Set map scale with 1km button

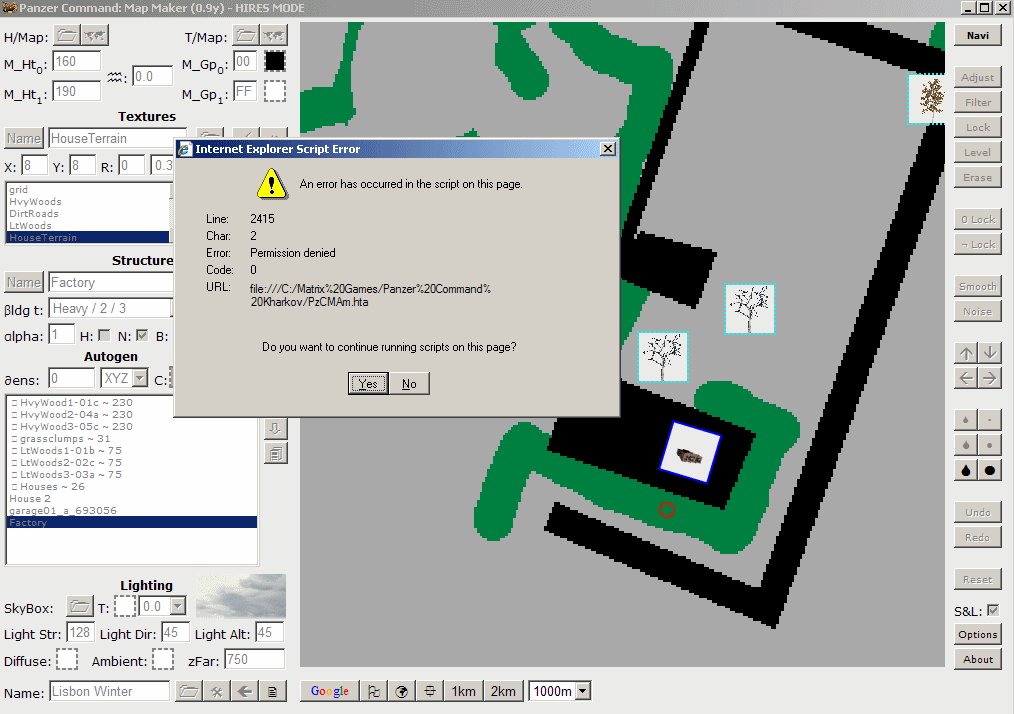(464, 691)
